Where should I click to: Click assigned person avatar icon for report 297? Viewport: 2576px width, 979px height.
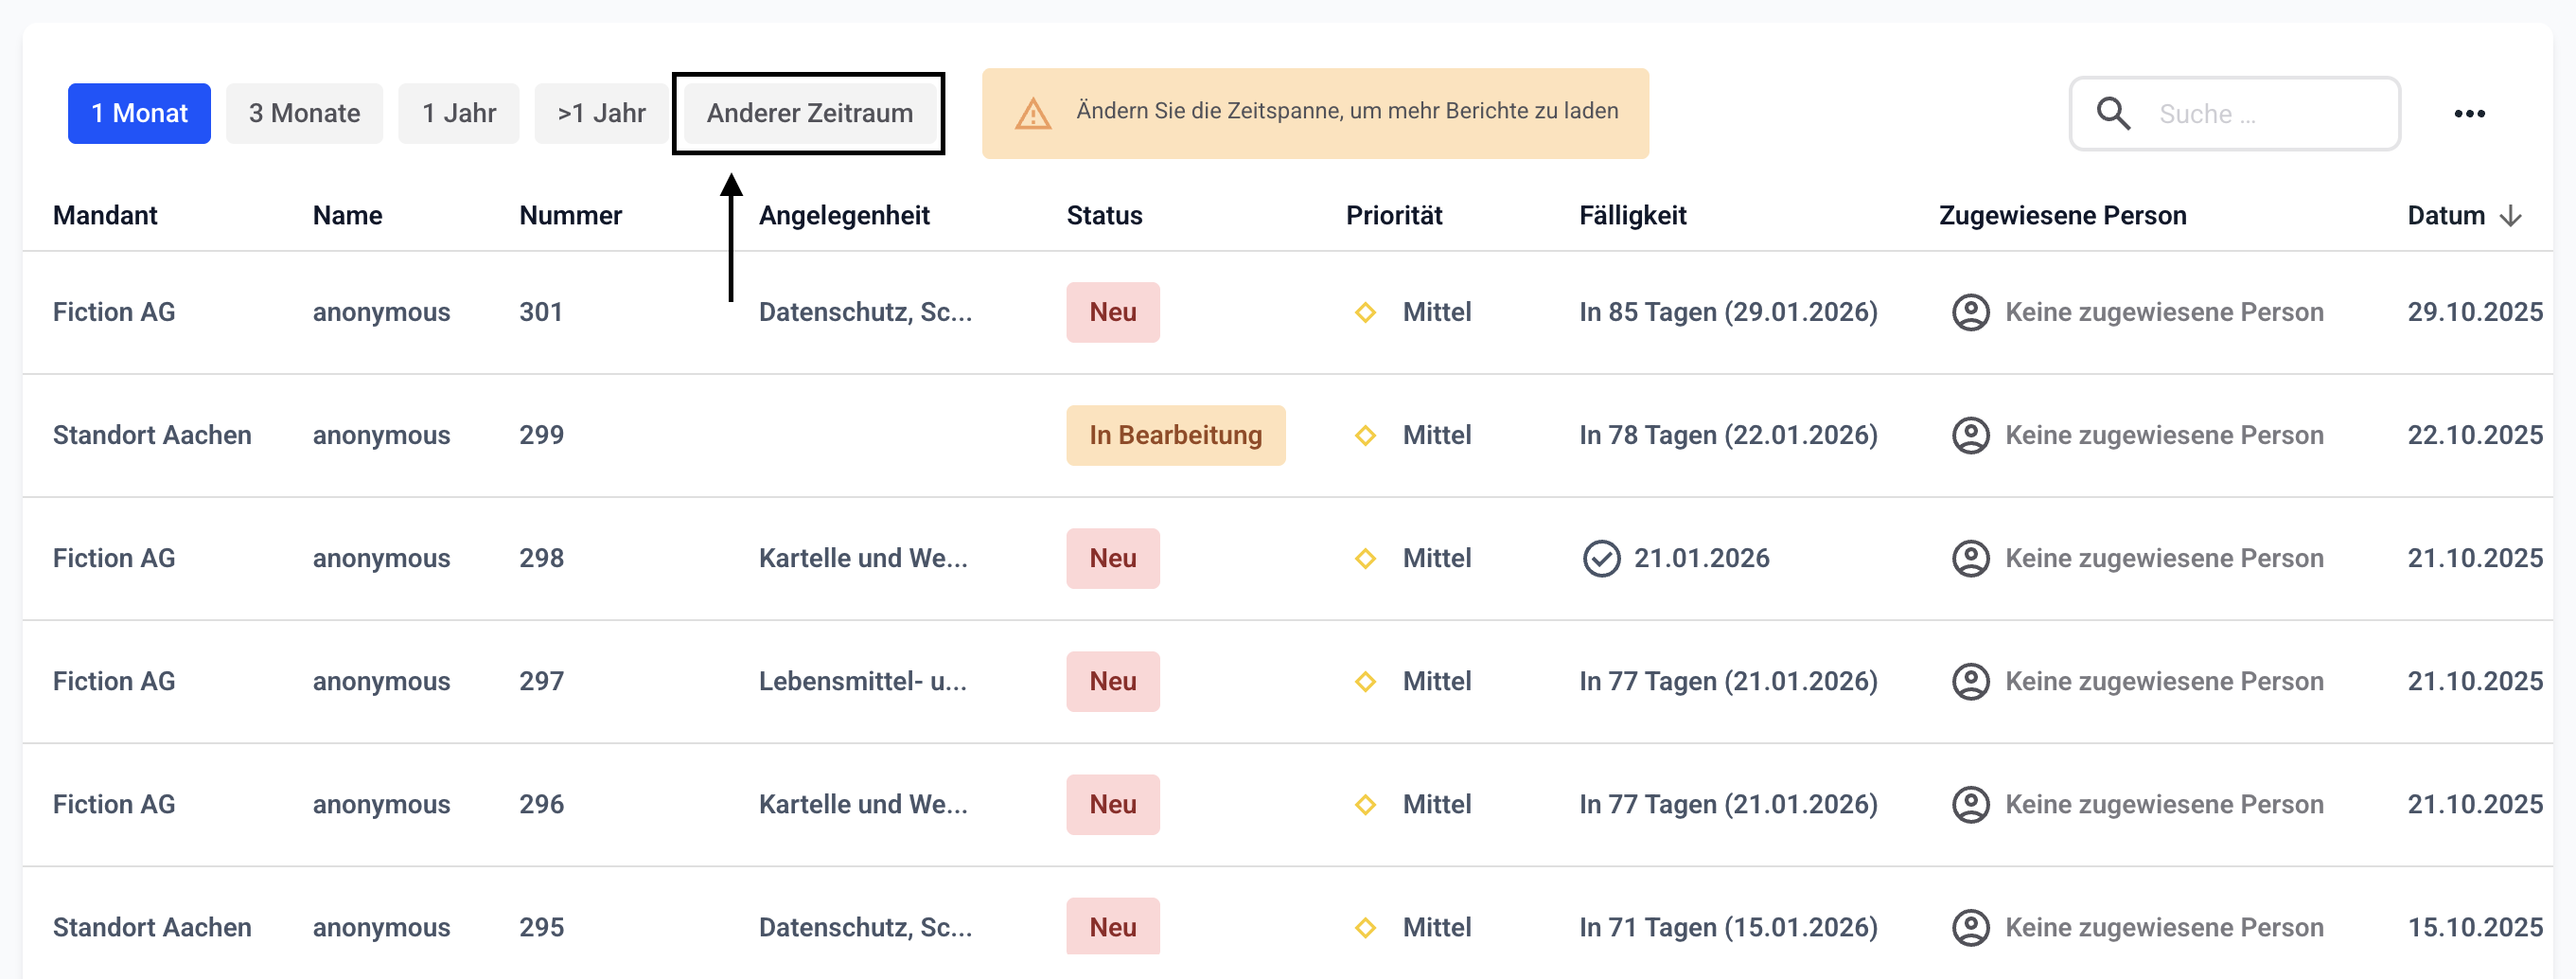(1970, 682)
